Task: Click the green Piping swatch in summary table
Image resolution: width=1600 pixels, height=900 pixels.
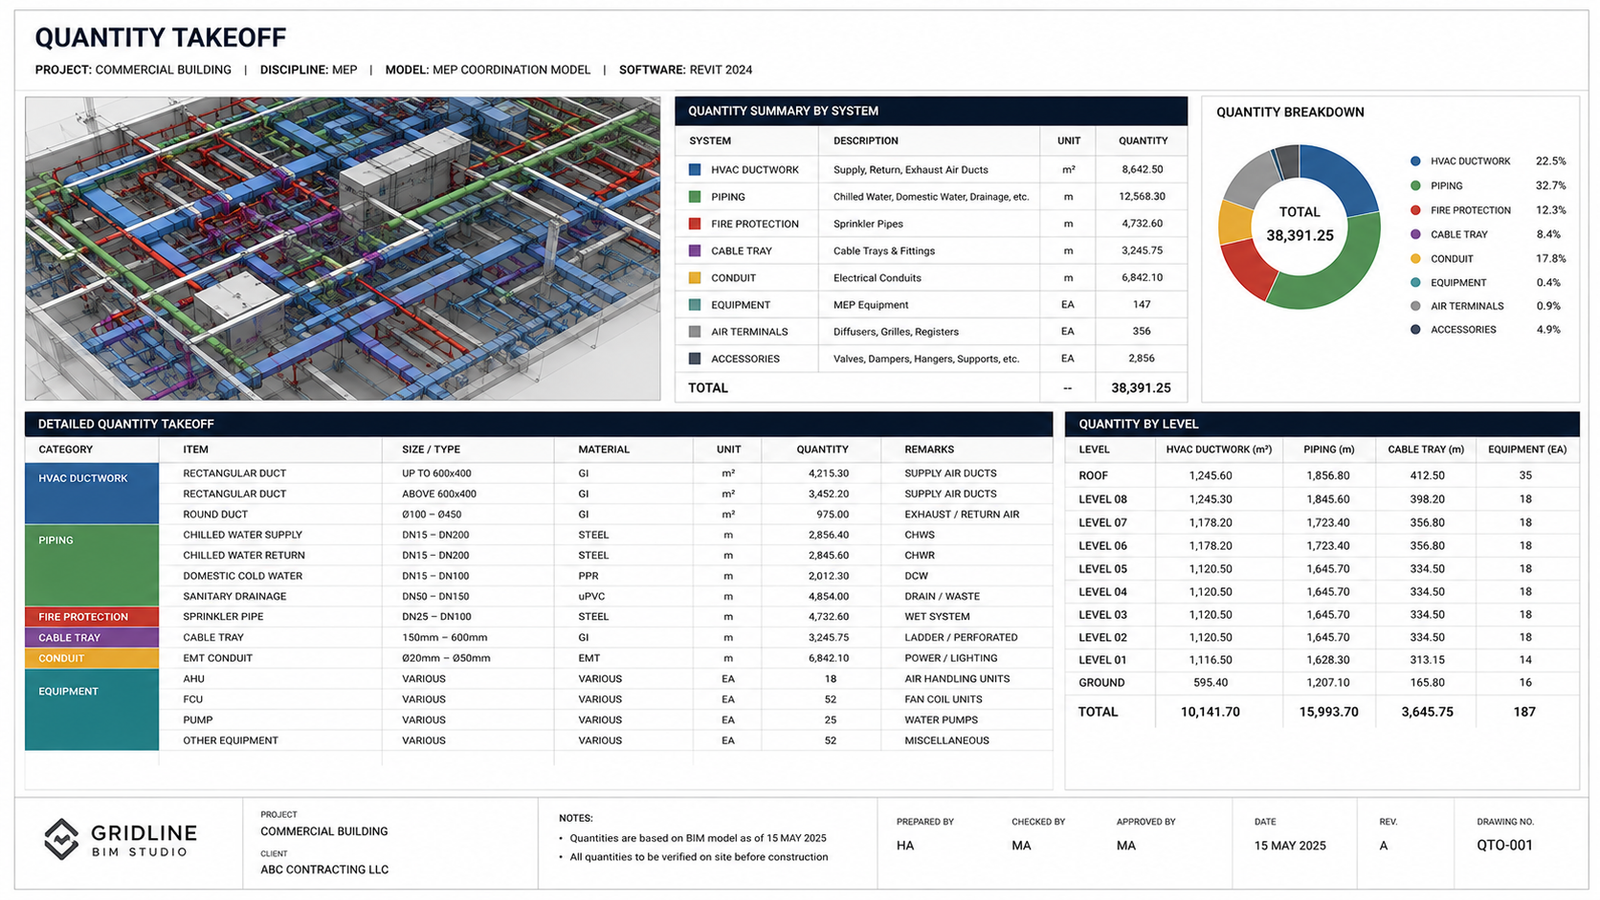Action: click(695, 197)
